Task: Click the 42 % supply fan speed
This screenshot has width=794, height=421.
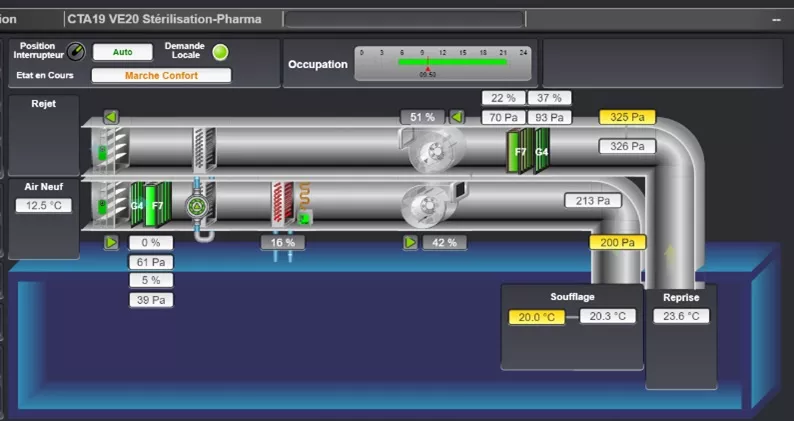Action: coord(444,243)
